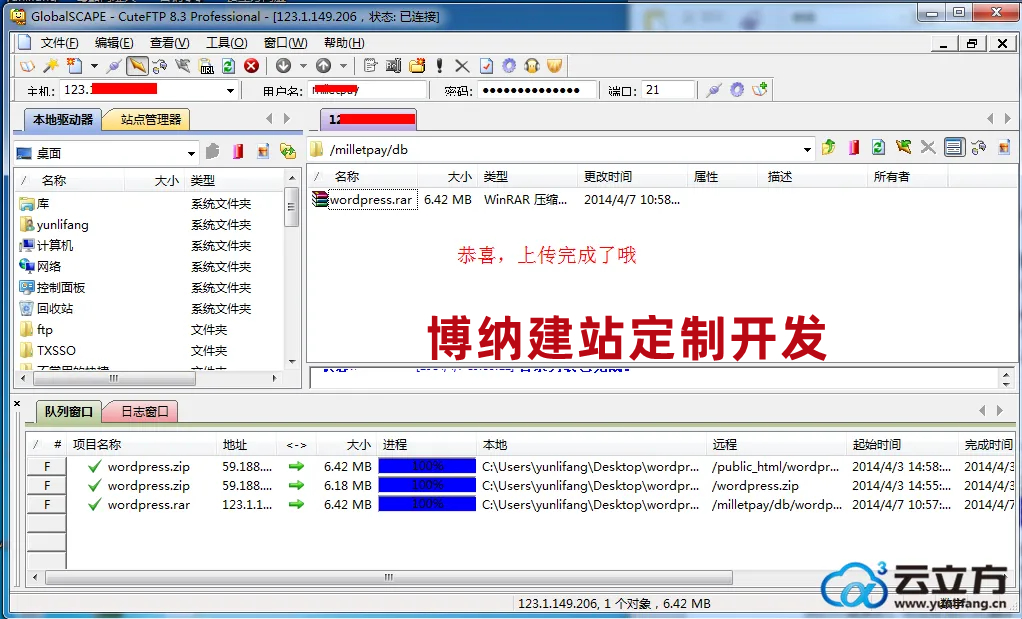Toggle the remote pane detail view button
The height and width of the screenshot is (619, 1022).
(x=953, y=148)
